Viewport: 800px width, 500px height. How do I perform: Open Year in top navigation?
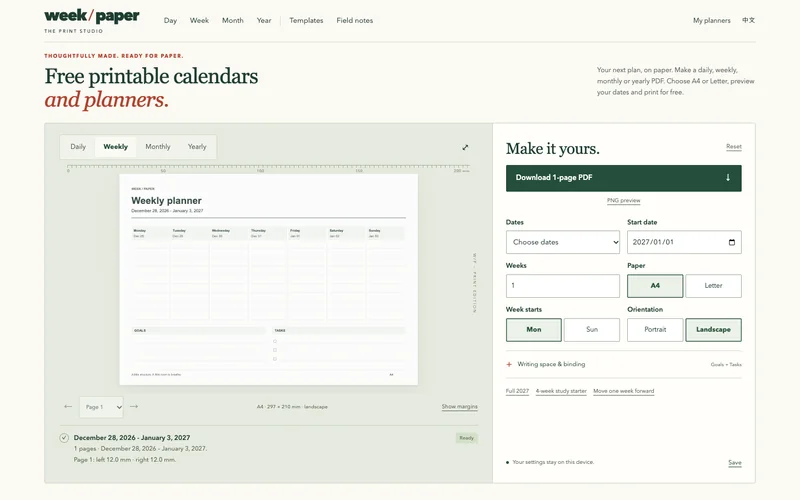click(264, 20)
